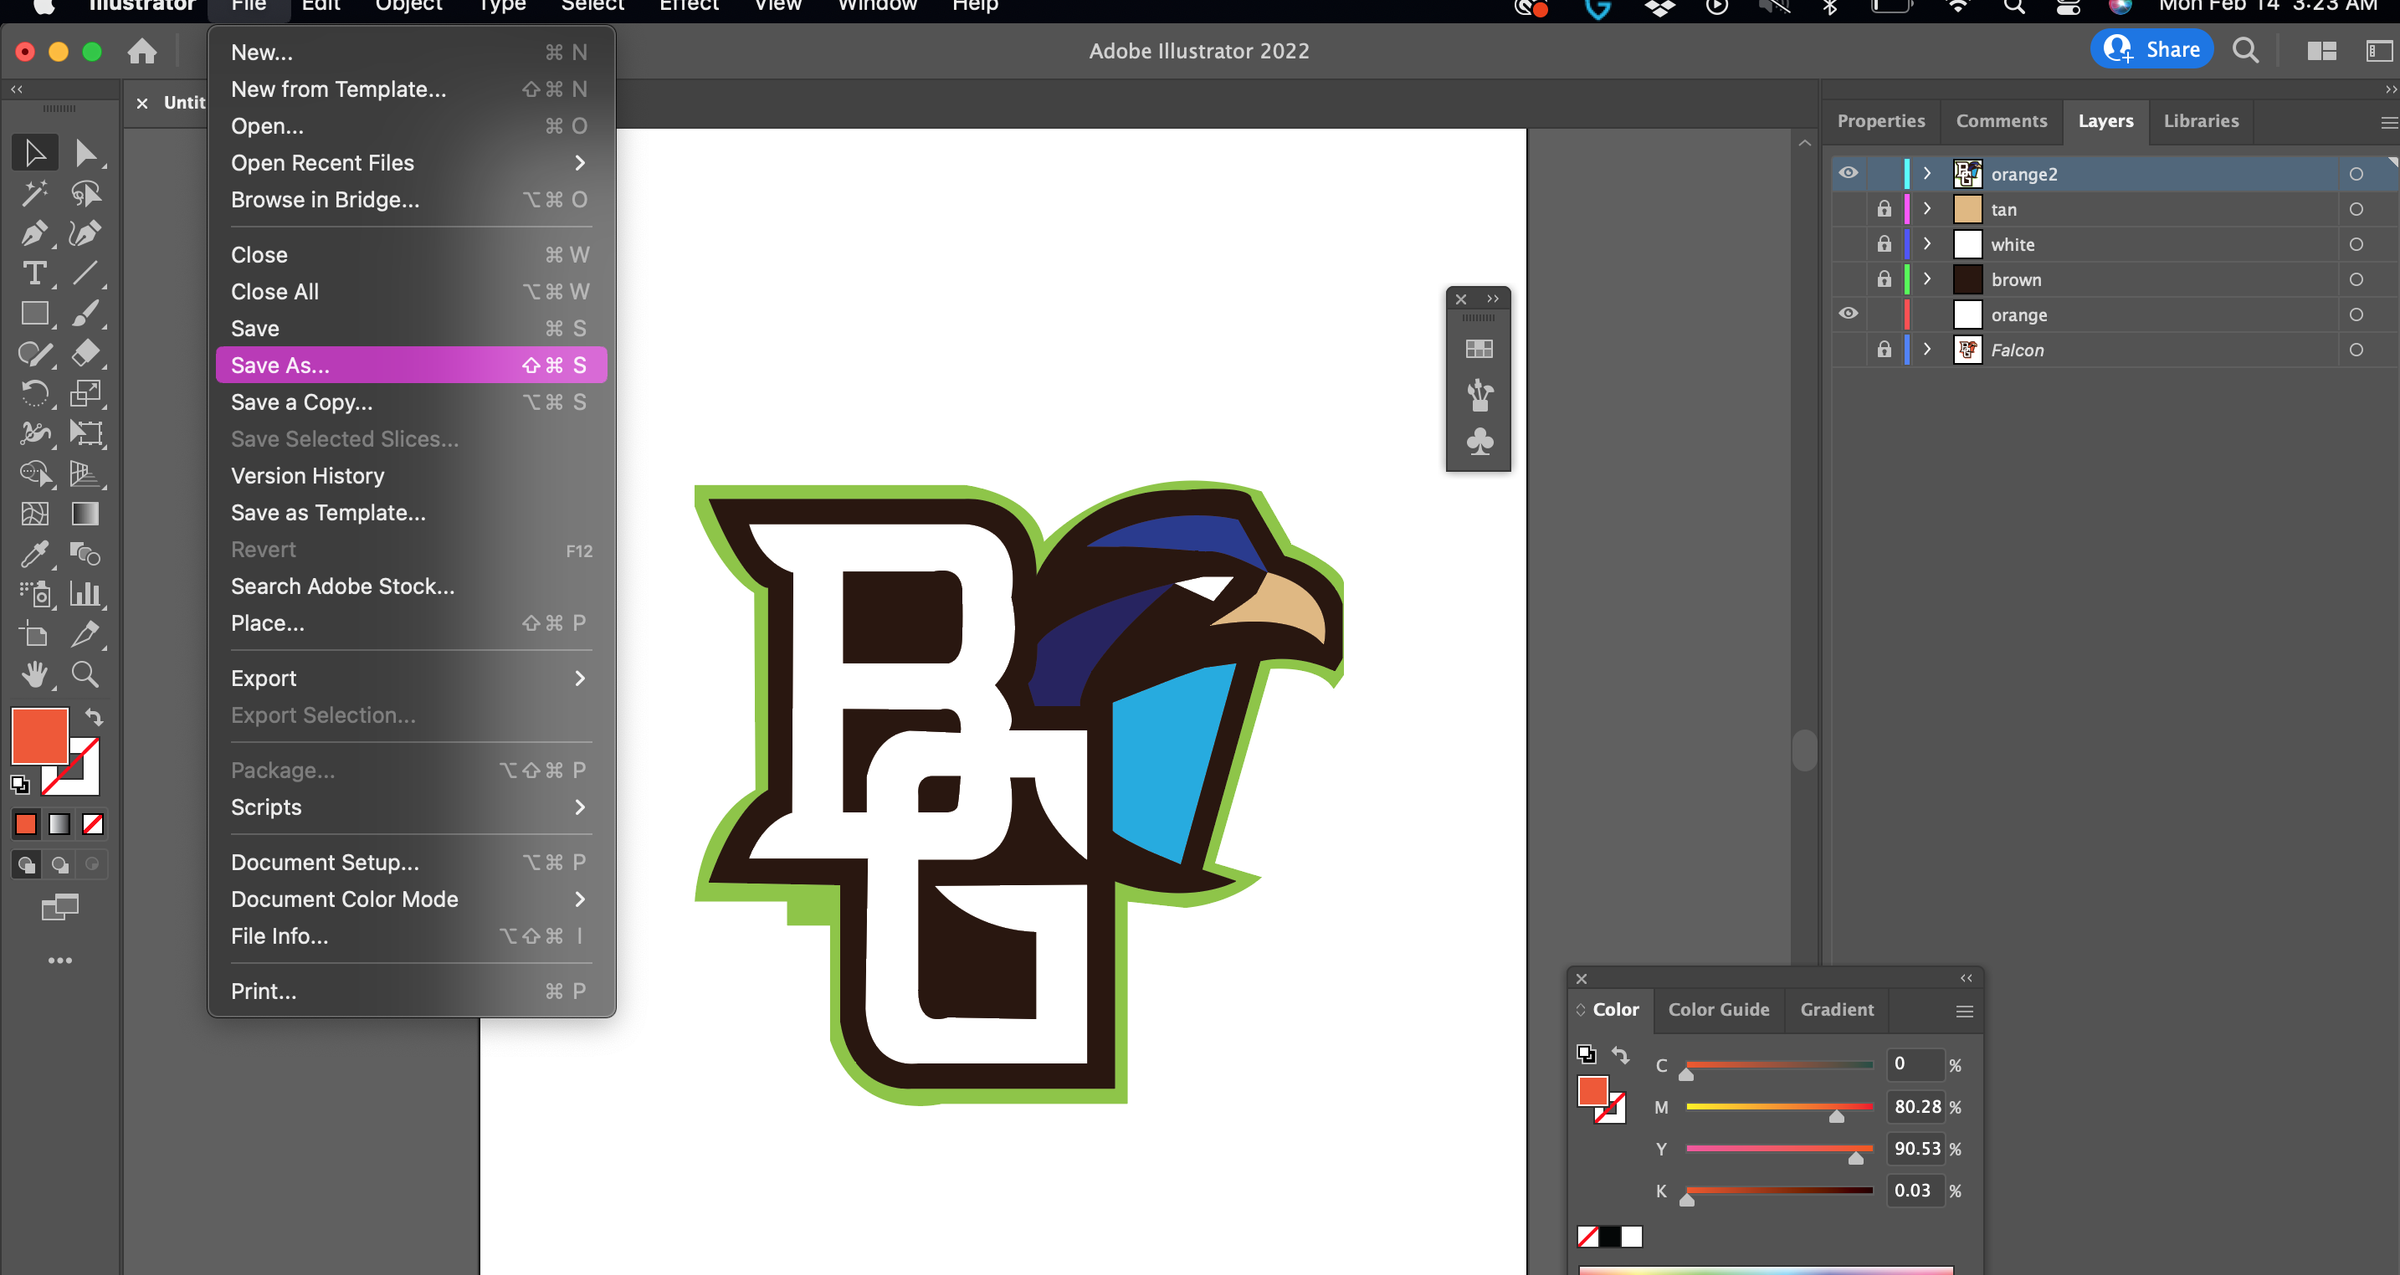This screenshot has height=1275, width=2400.
Task: Hide the orange2 layer
Action: tap(1848, 173)
